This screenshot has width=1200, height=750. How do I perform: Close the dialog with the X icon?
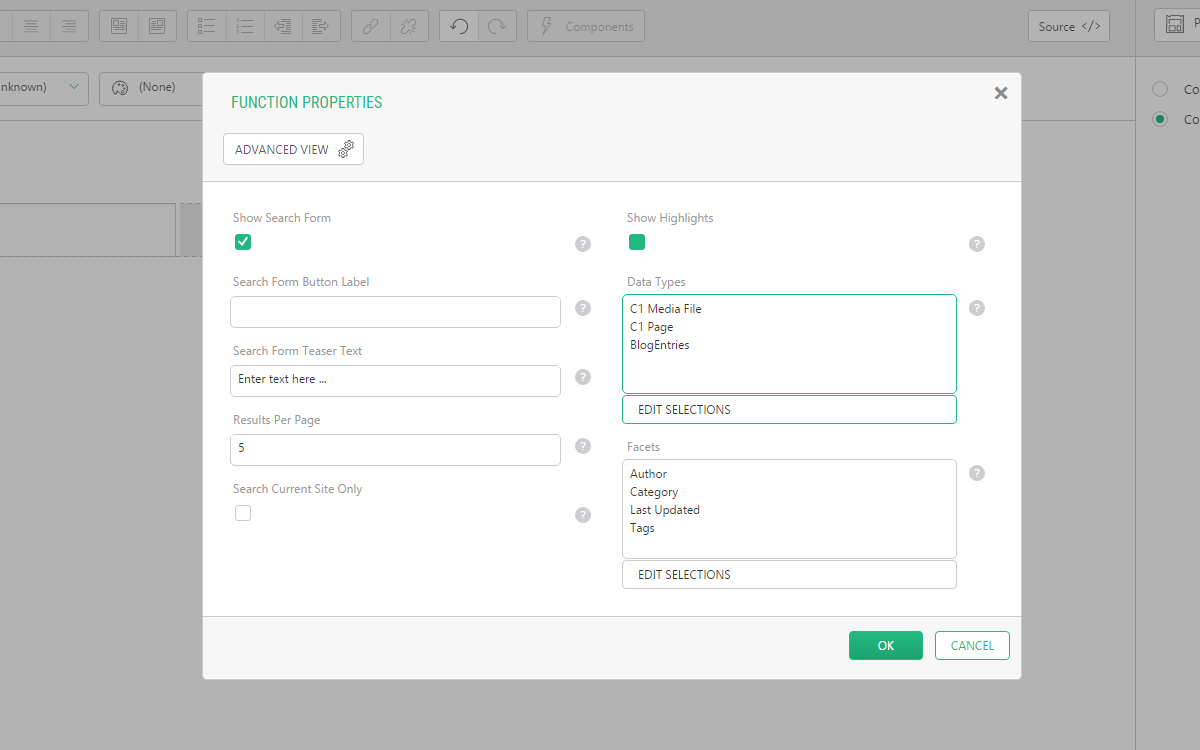point(1001,93)
